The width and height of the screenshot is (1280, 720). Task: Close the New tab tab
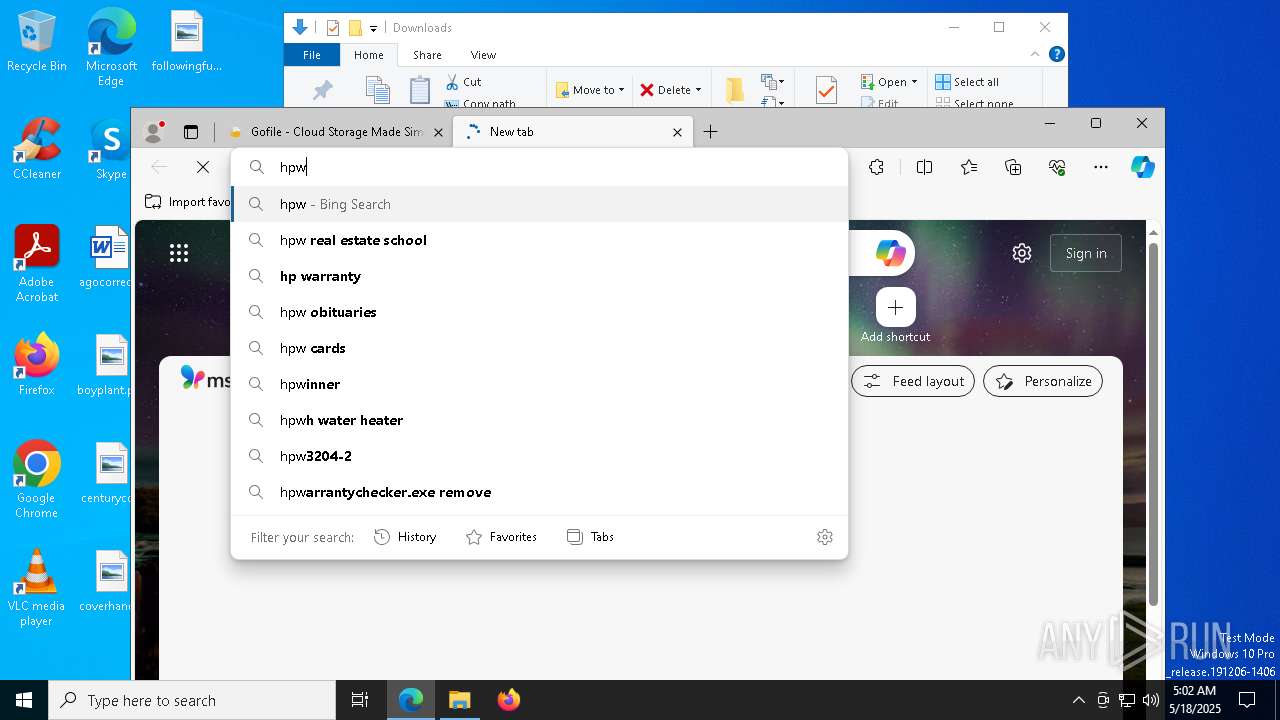pyautogui.click(x=677, y=132)
